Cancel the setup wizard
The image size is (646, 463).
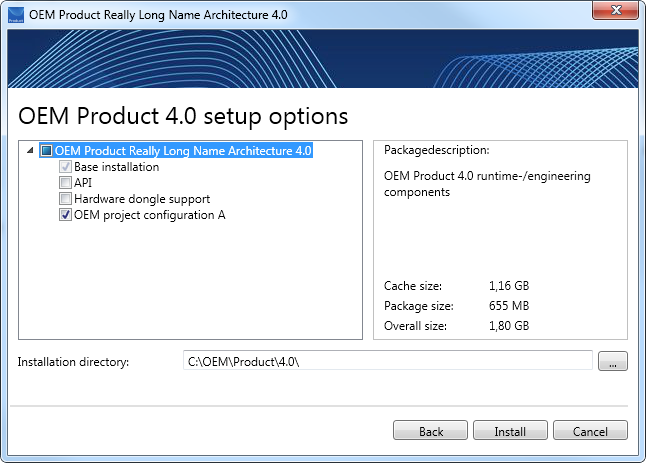coord(590,430)
